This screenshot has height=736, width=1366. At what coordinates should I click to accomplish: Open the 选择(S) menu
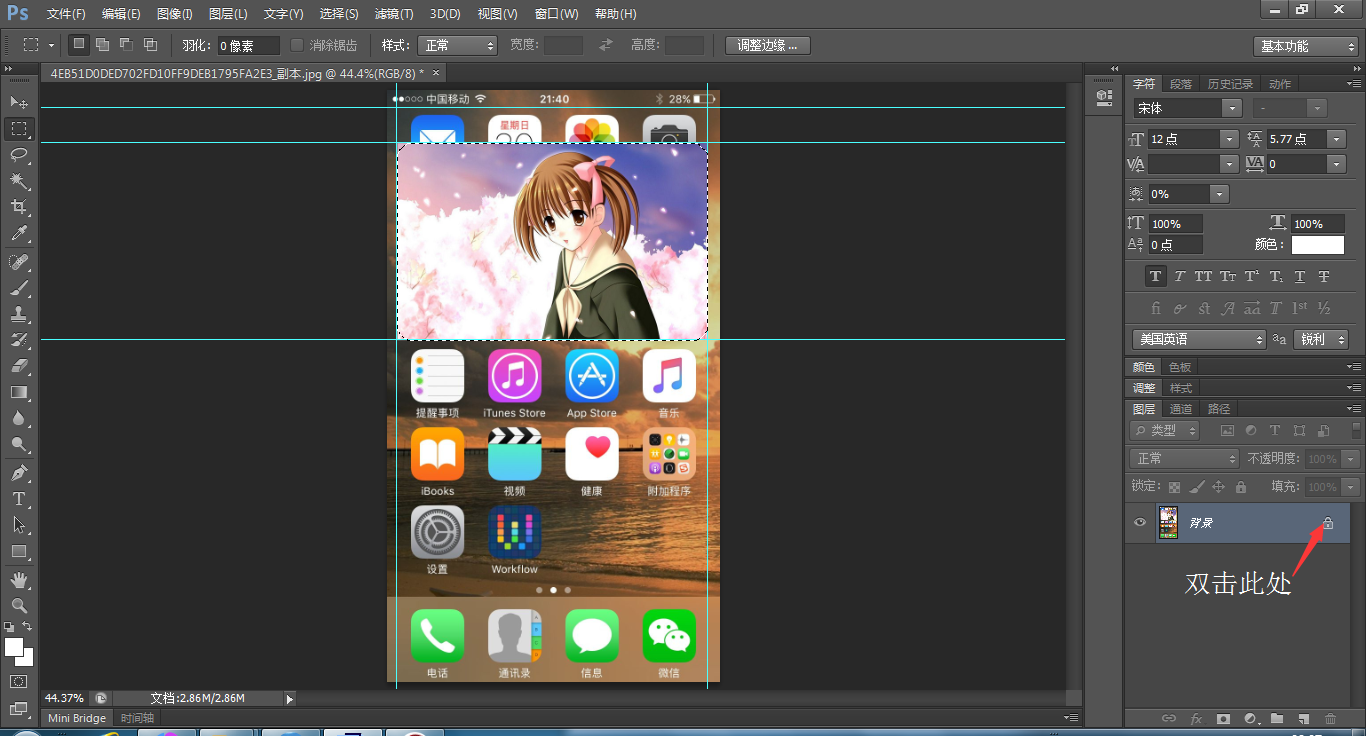coord(339,14)
